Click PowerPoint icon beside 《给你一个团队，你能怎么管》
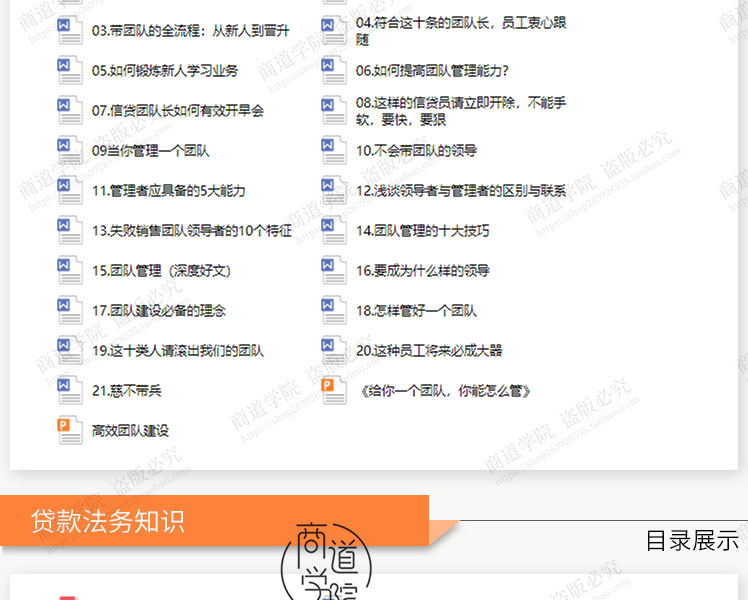748x600 pixels. 334,390
